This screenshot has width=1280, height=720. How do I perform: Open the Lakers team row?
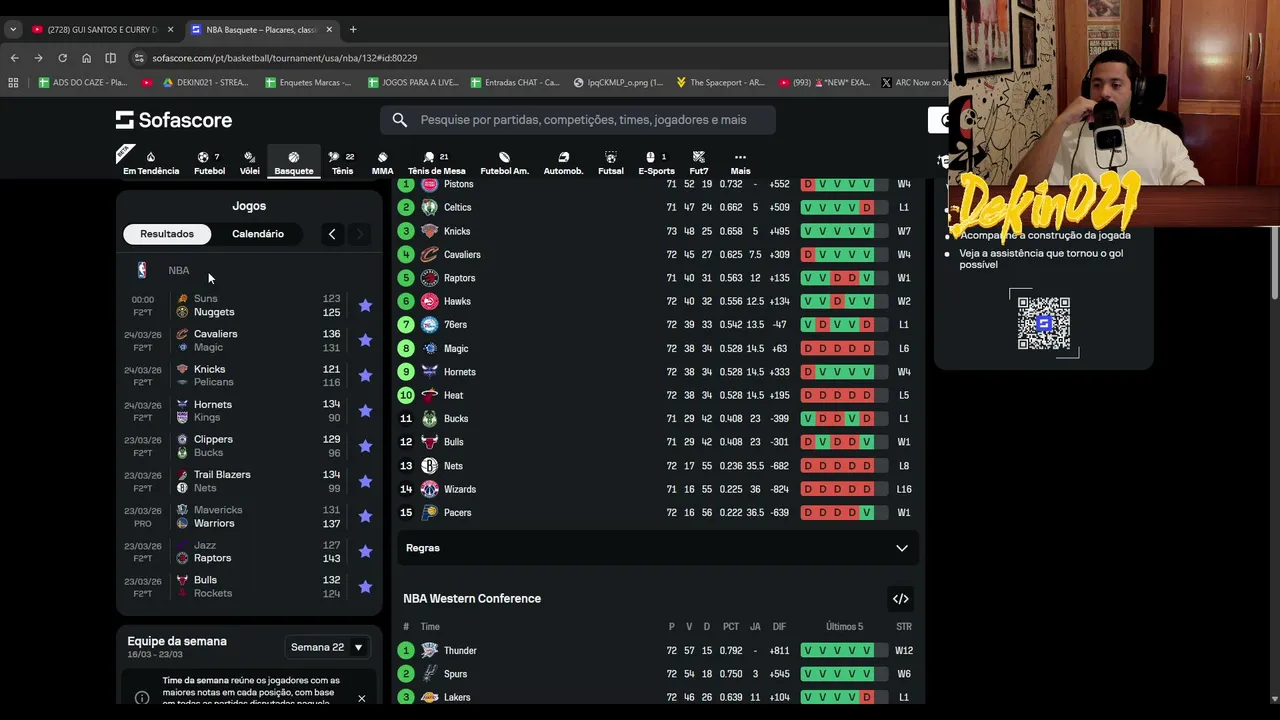657,697
